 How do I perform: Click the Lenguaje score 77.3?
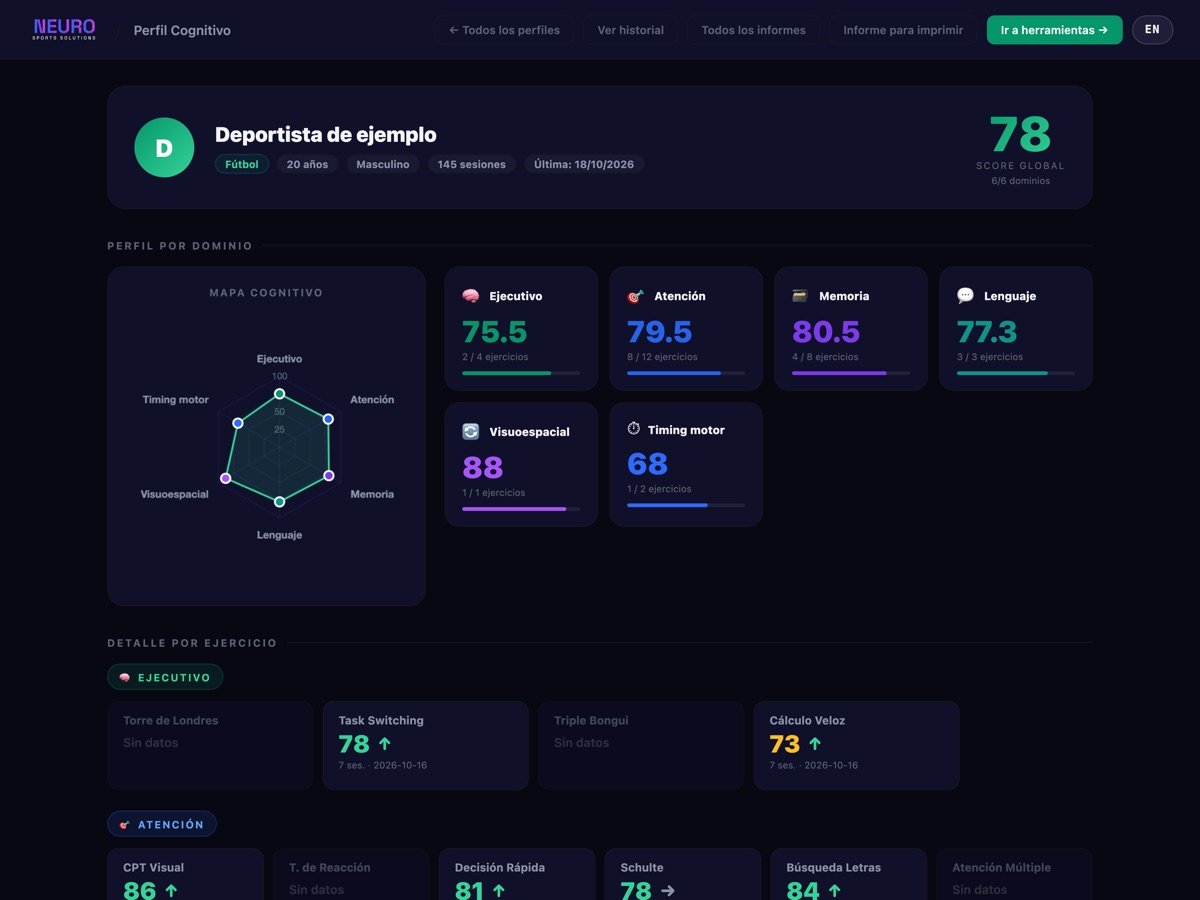tap(987, 331)
